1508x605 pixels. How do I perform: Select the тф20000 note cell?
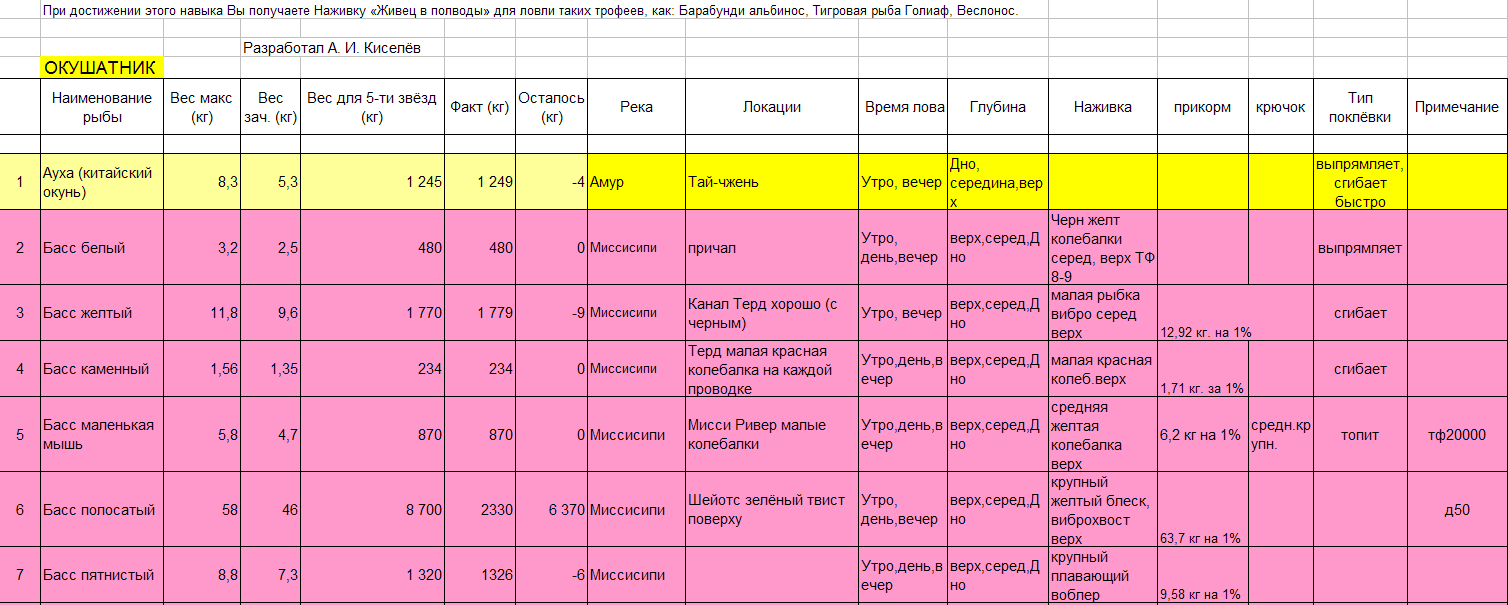[1457, 435]
